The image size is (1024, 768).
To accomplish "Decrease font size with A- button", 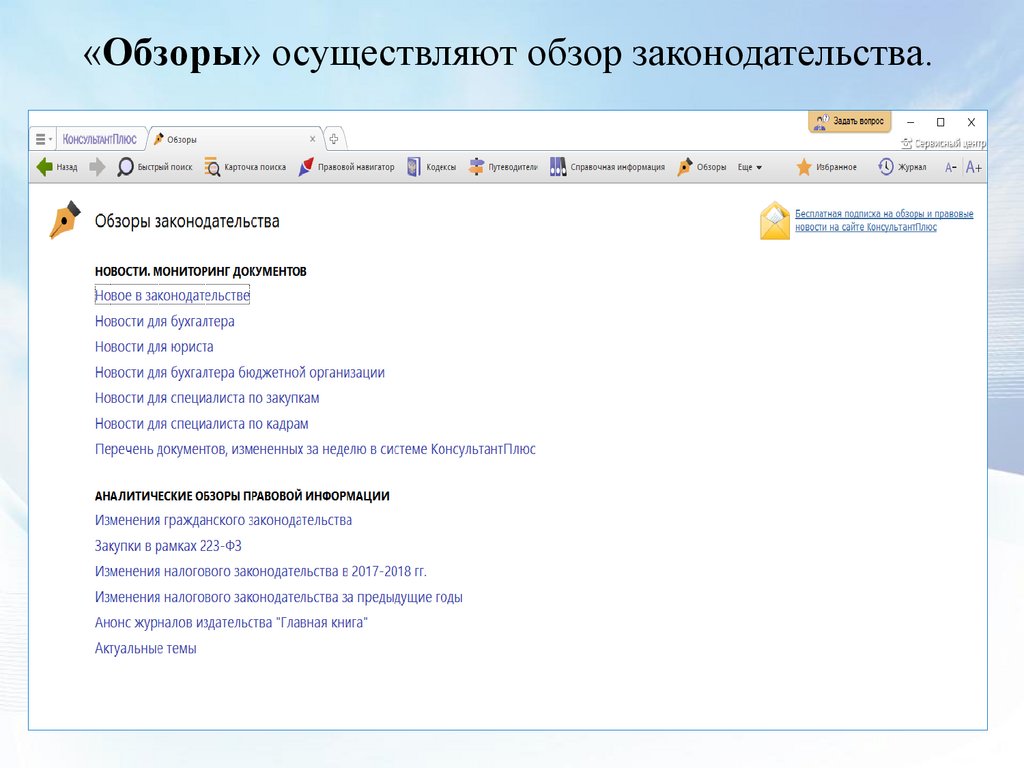I will [x=951, y=168].
